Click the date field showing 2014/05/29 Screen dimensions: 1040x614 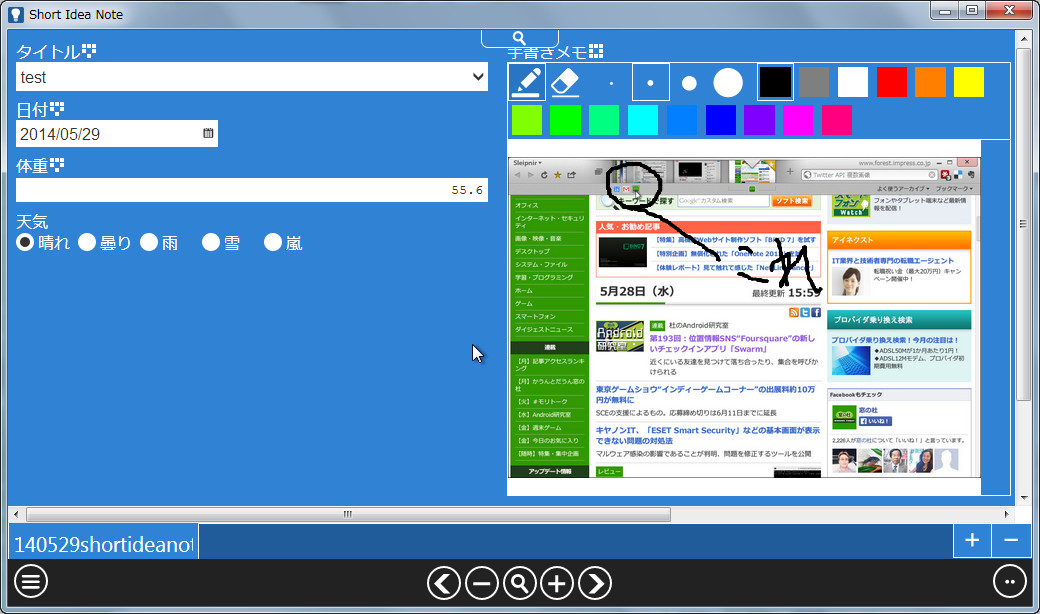point(117,134)
